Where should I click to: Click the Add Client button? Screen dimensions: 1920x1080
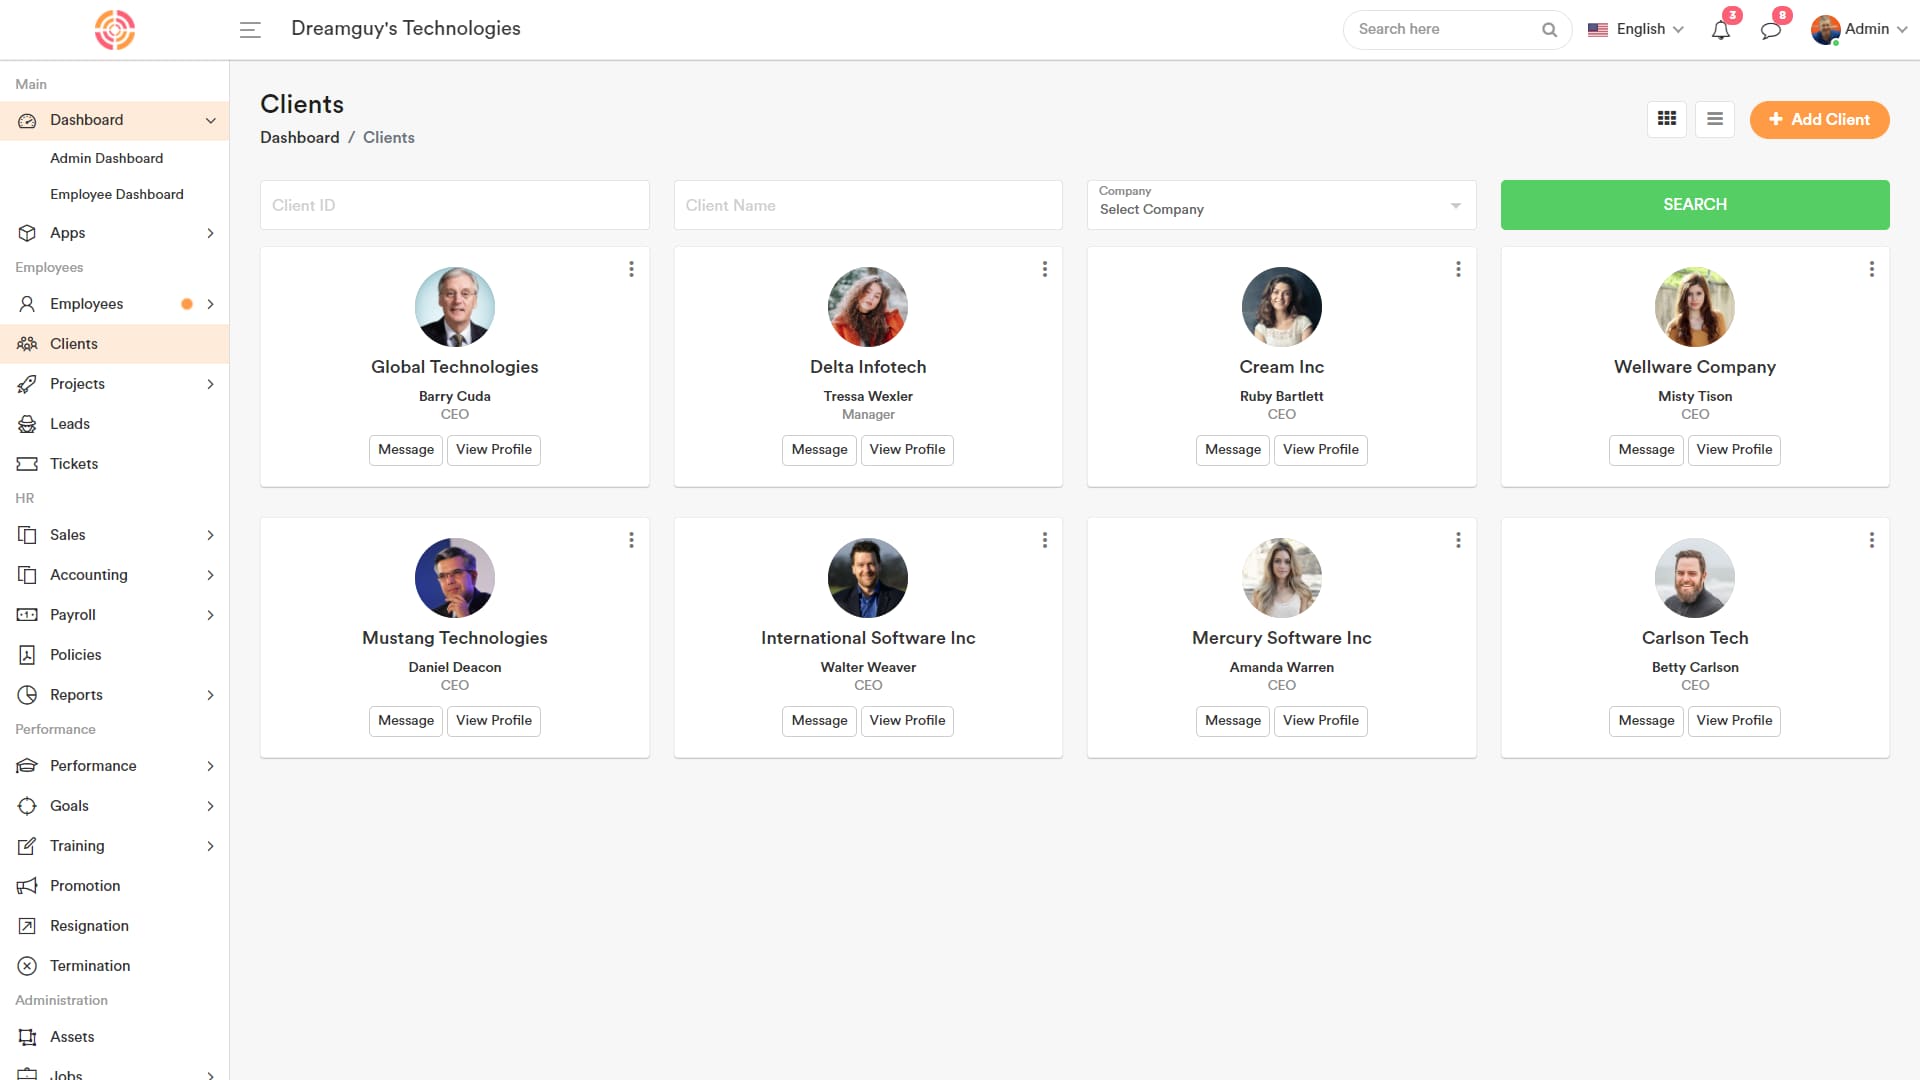click(x=1818, y=119)
